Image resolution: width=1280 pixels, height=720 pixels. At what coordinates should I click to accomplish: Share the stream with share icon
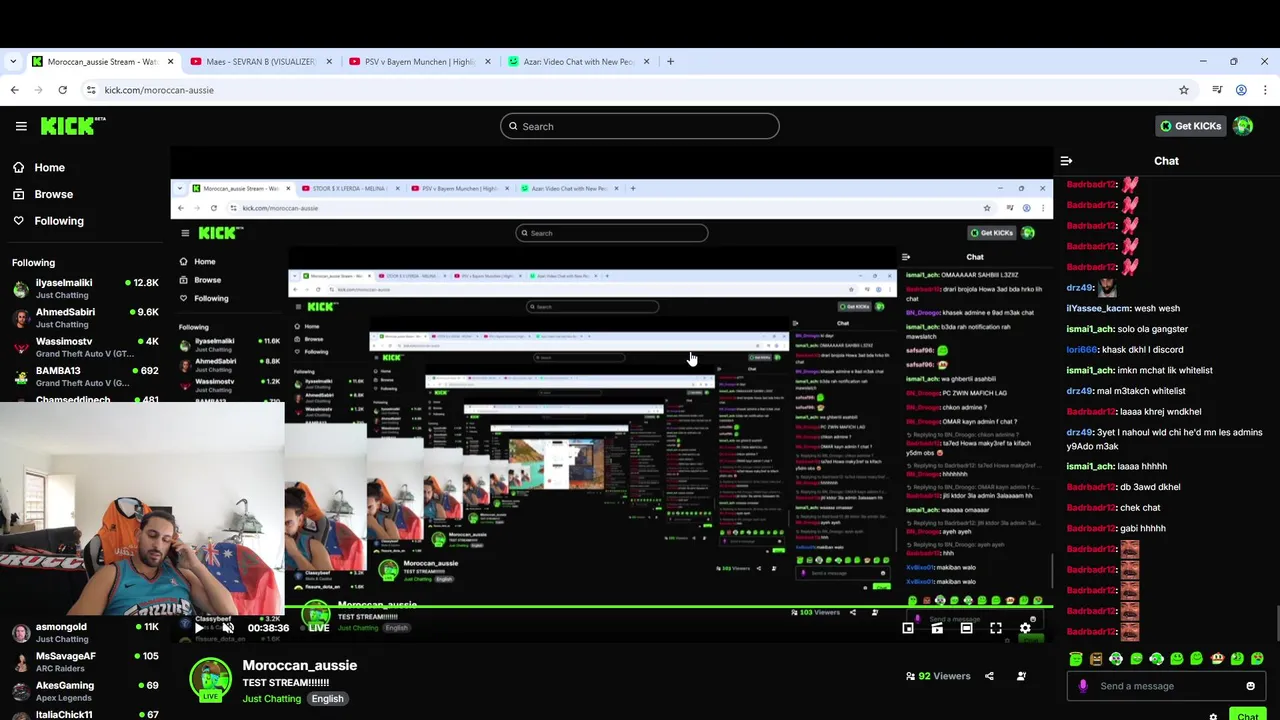point(989,676)
